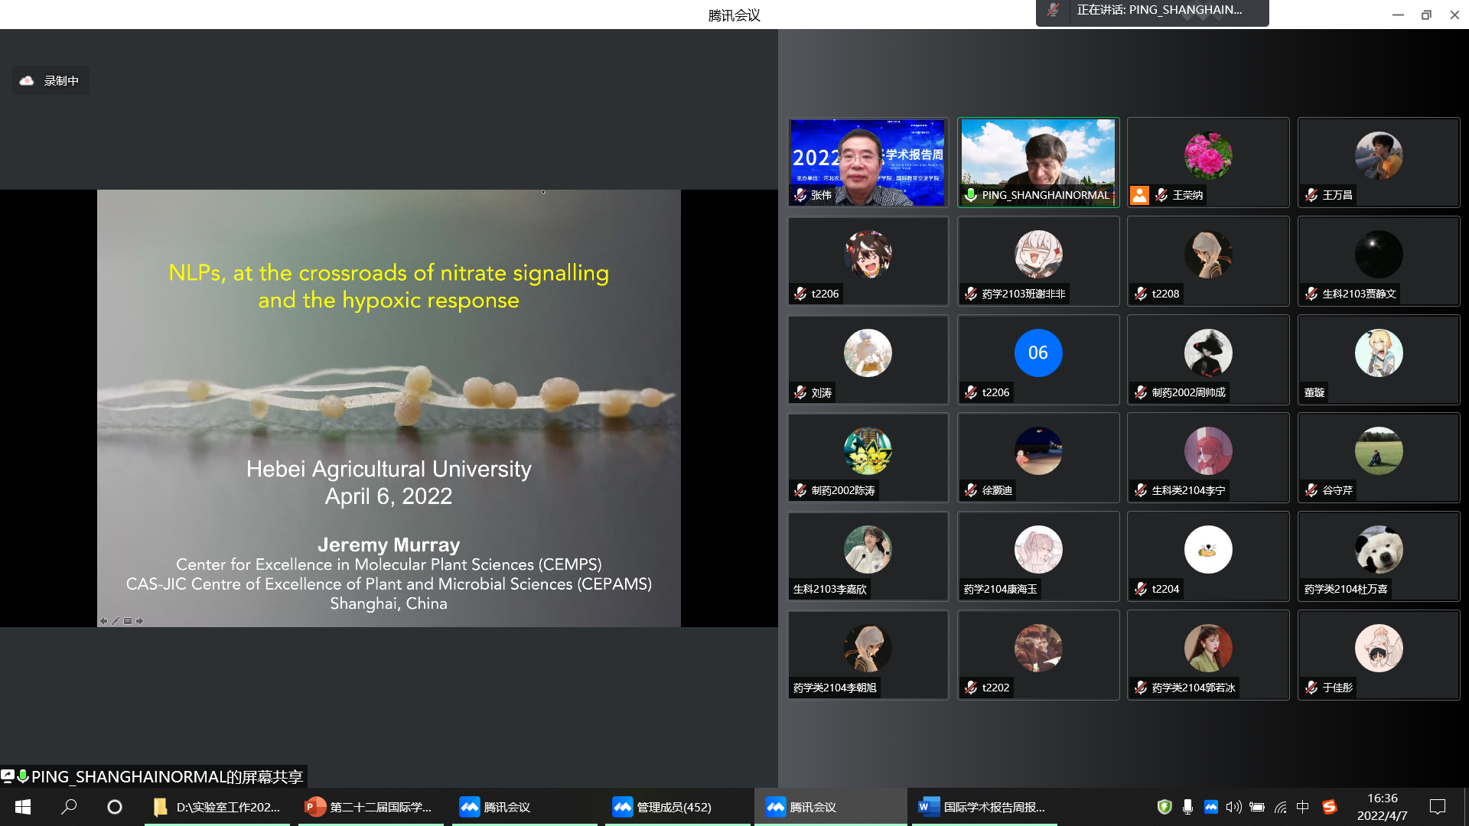Click the orange host icon beside 王荣纳
This screenshot has height=826, width=1469.
pos(1139,195)
